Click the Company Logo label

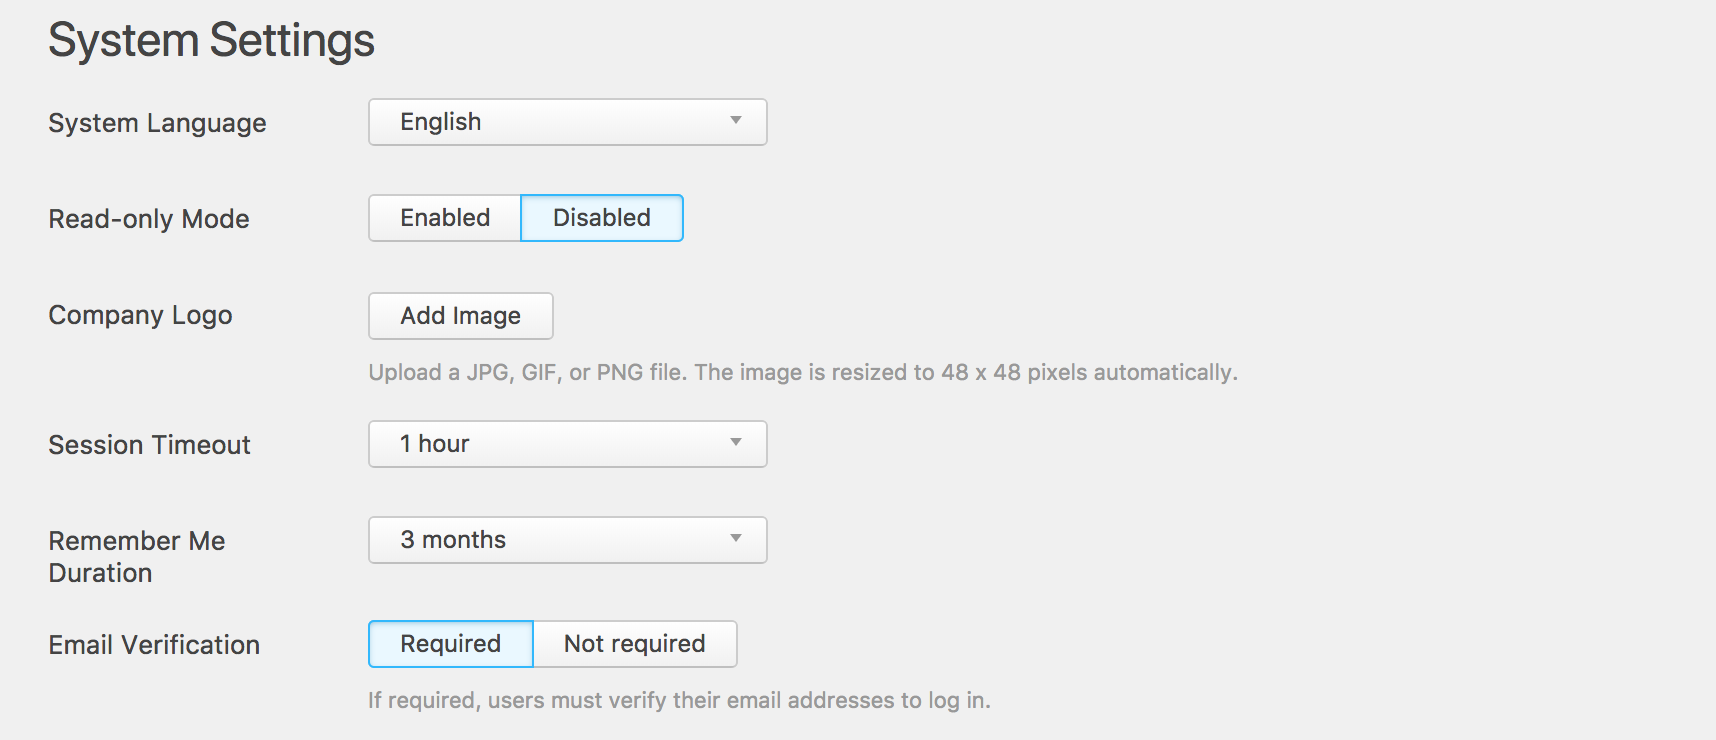point(140,315)
